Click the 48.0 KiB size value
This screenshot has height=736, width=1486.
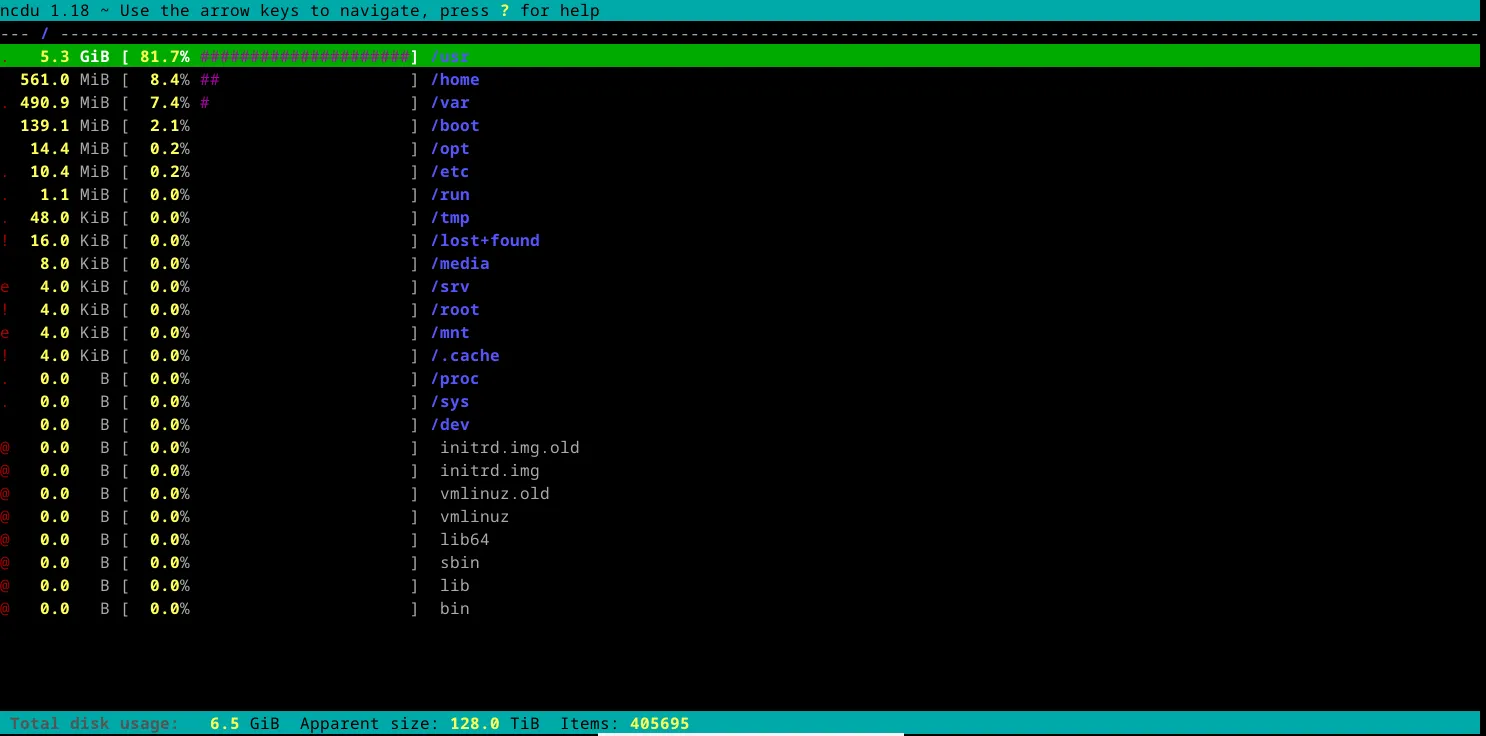pos(70,218)
